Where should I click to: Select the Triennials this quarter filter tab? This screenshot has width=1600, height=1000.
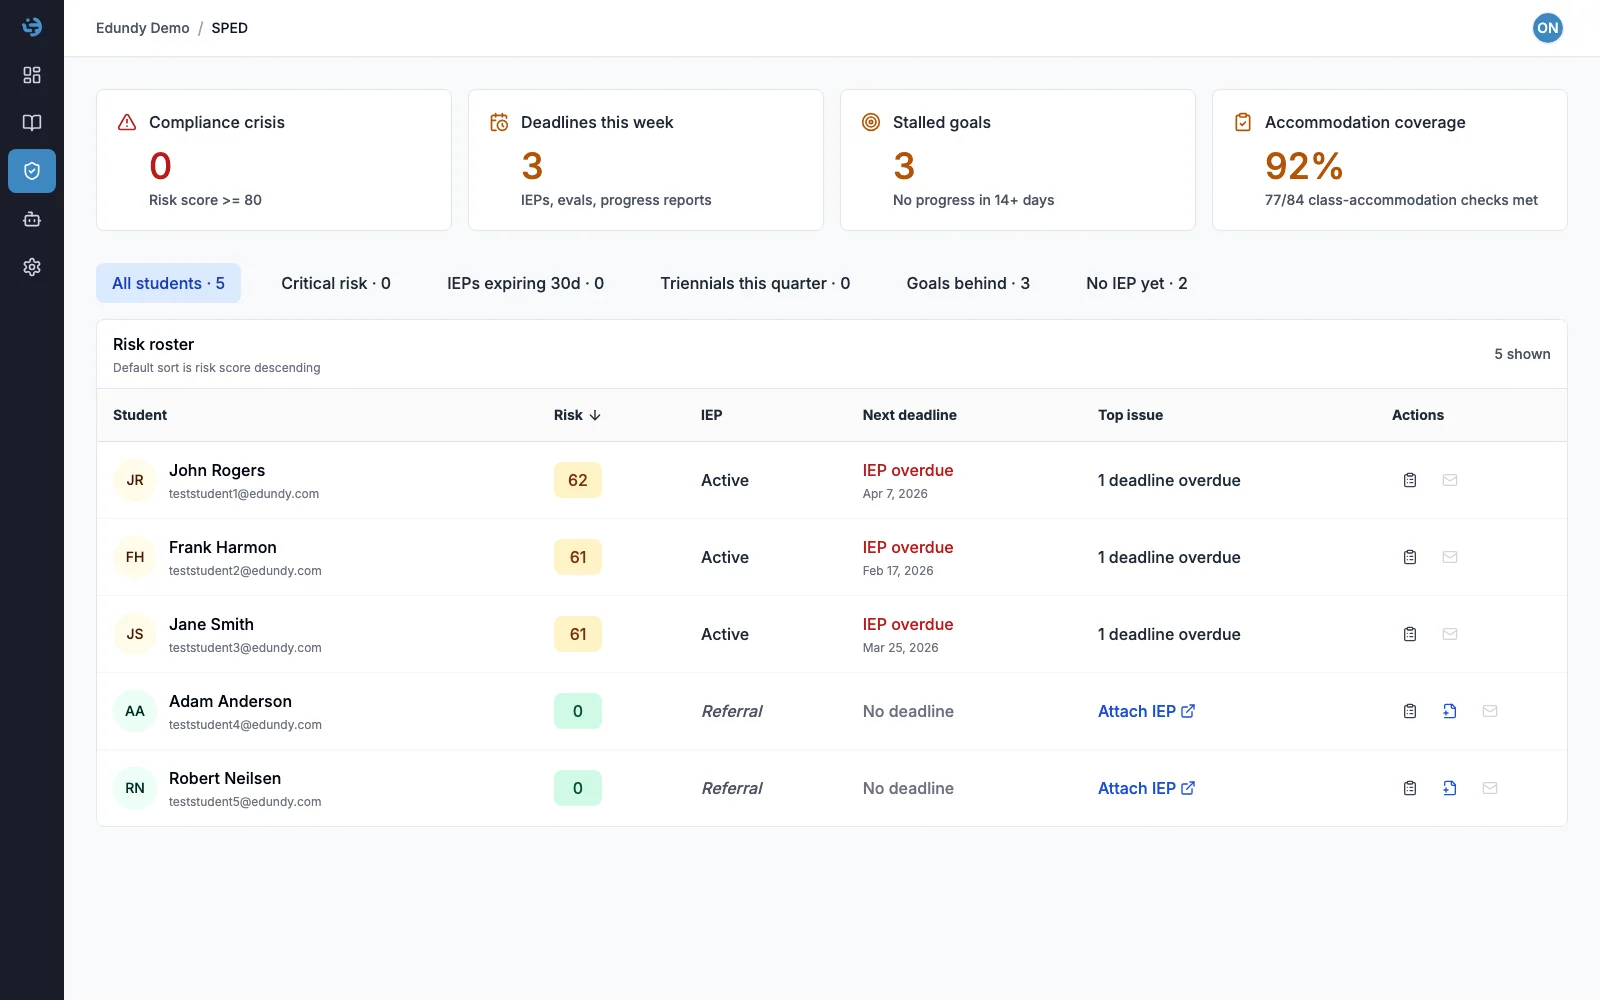click(x=755, y=283)
